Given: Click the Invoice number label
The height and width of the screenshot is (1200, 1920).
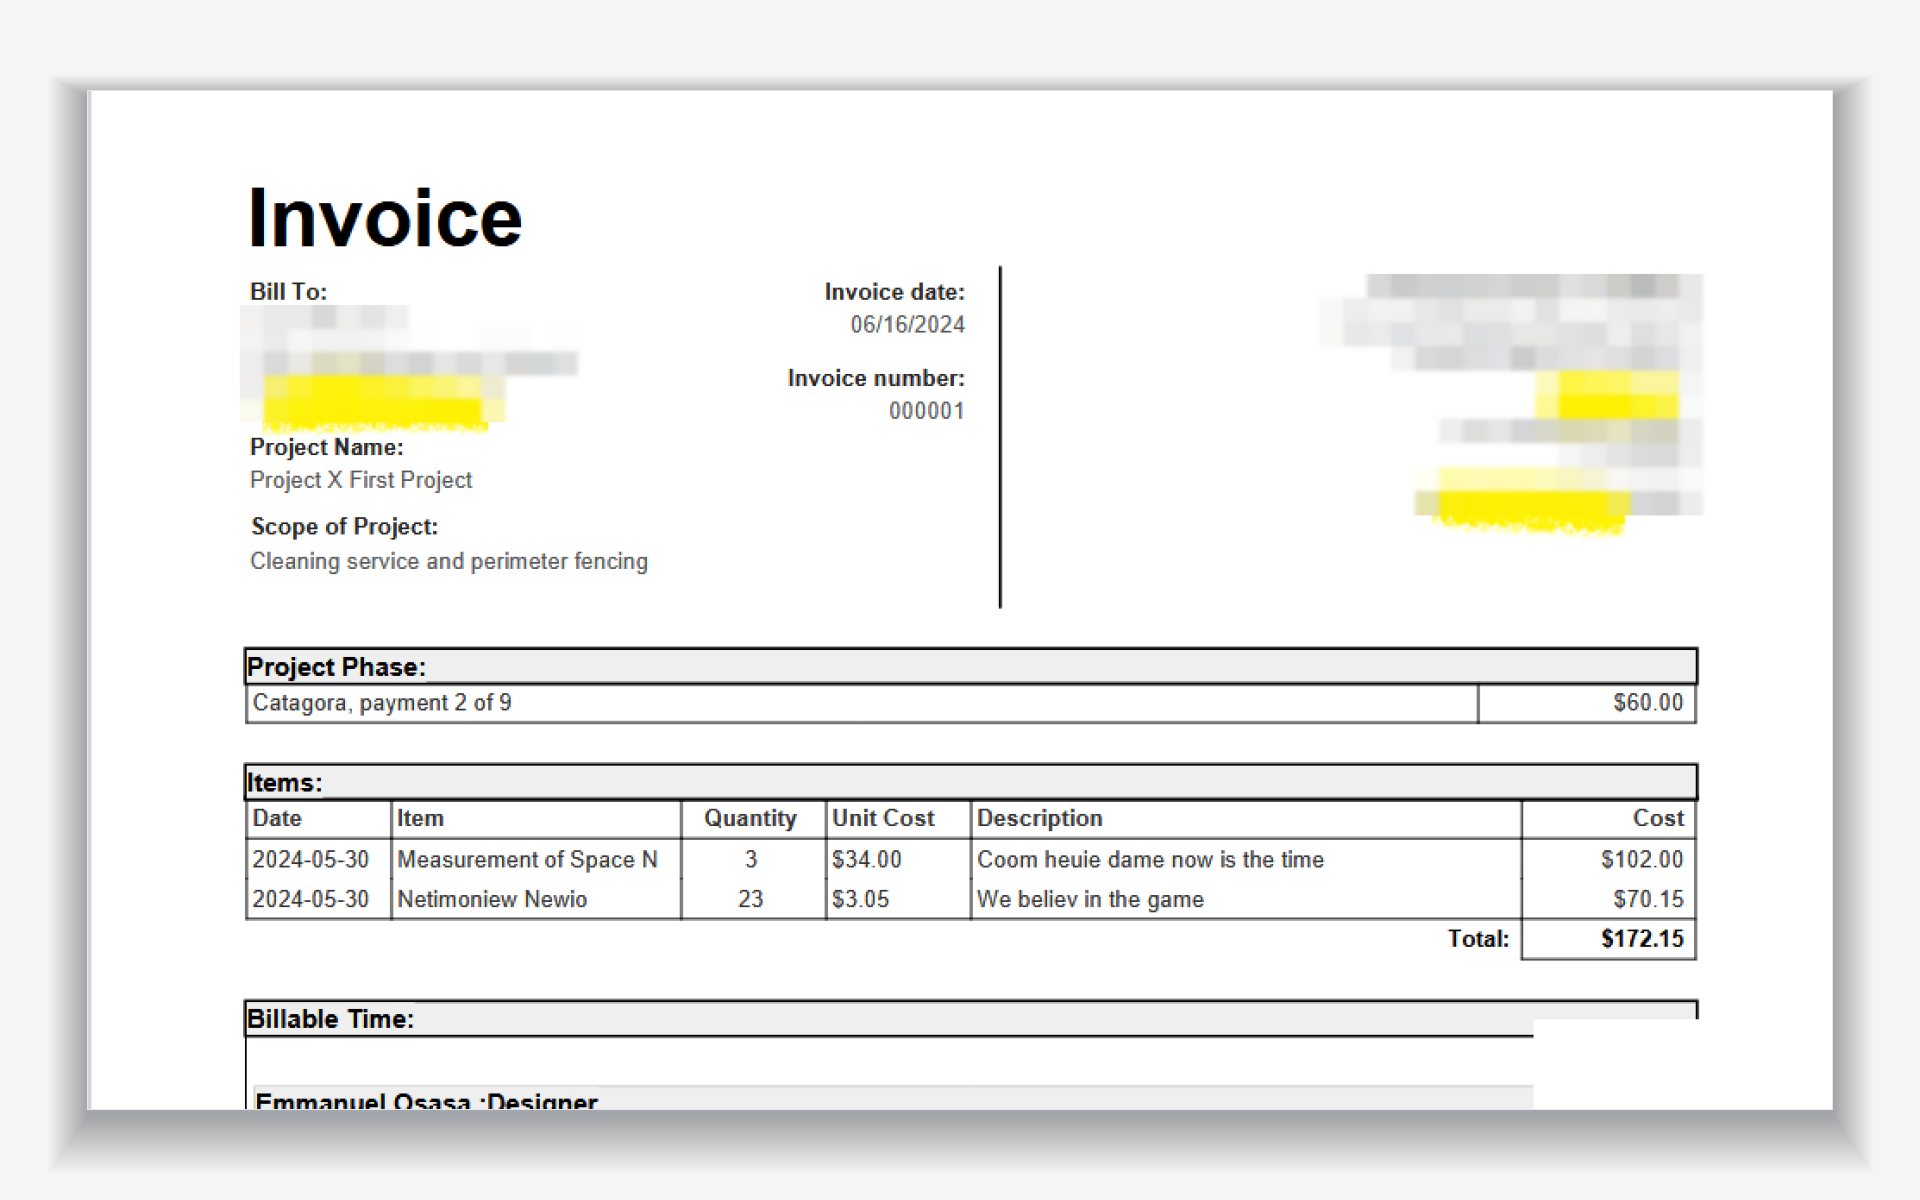Looking at the screenshot, I should 876,378.
